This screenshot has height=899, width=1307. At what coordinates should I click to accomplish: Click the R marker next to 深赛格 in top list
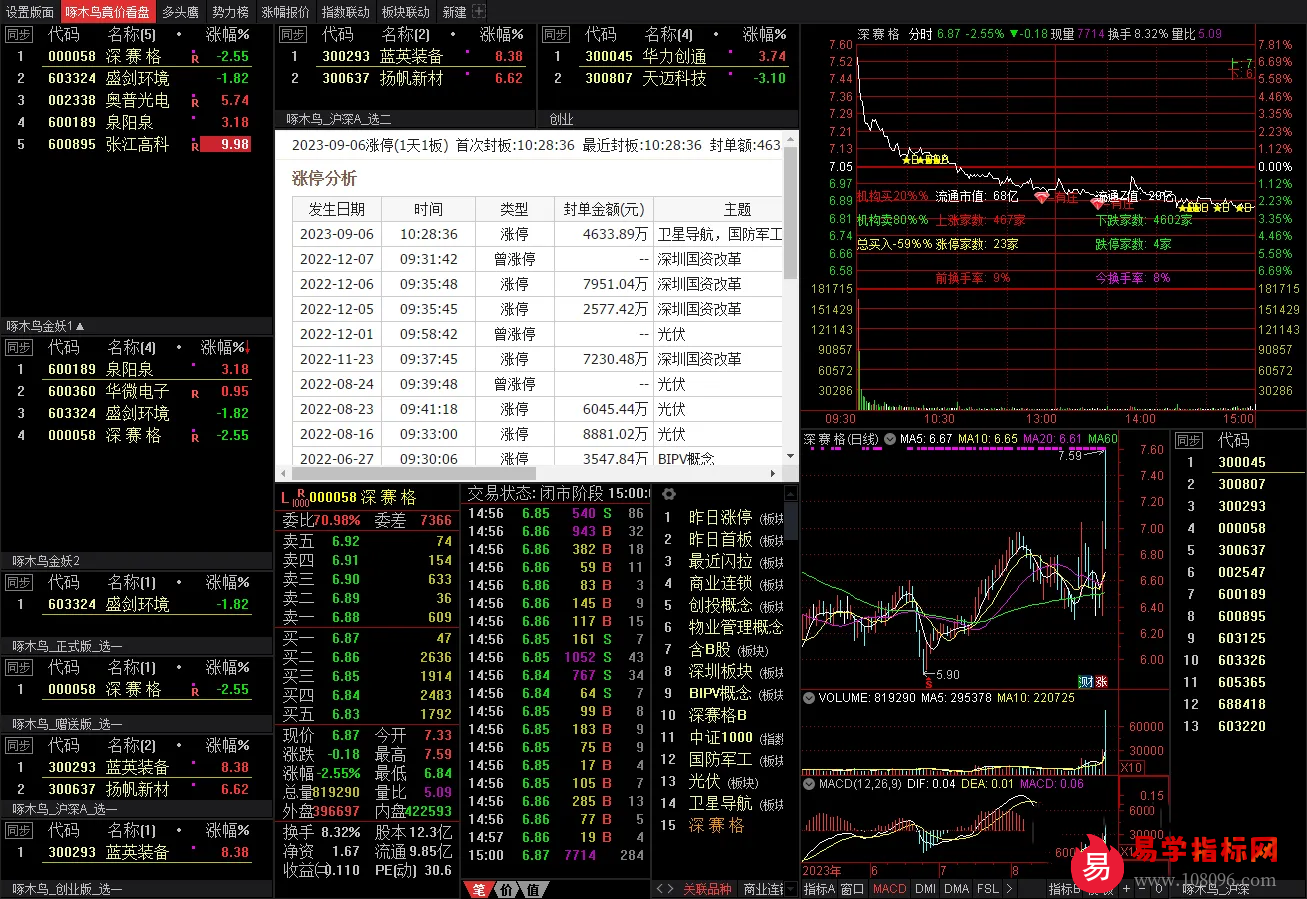[195, 59]
